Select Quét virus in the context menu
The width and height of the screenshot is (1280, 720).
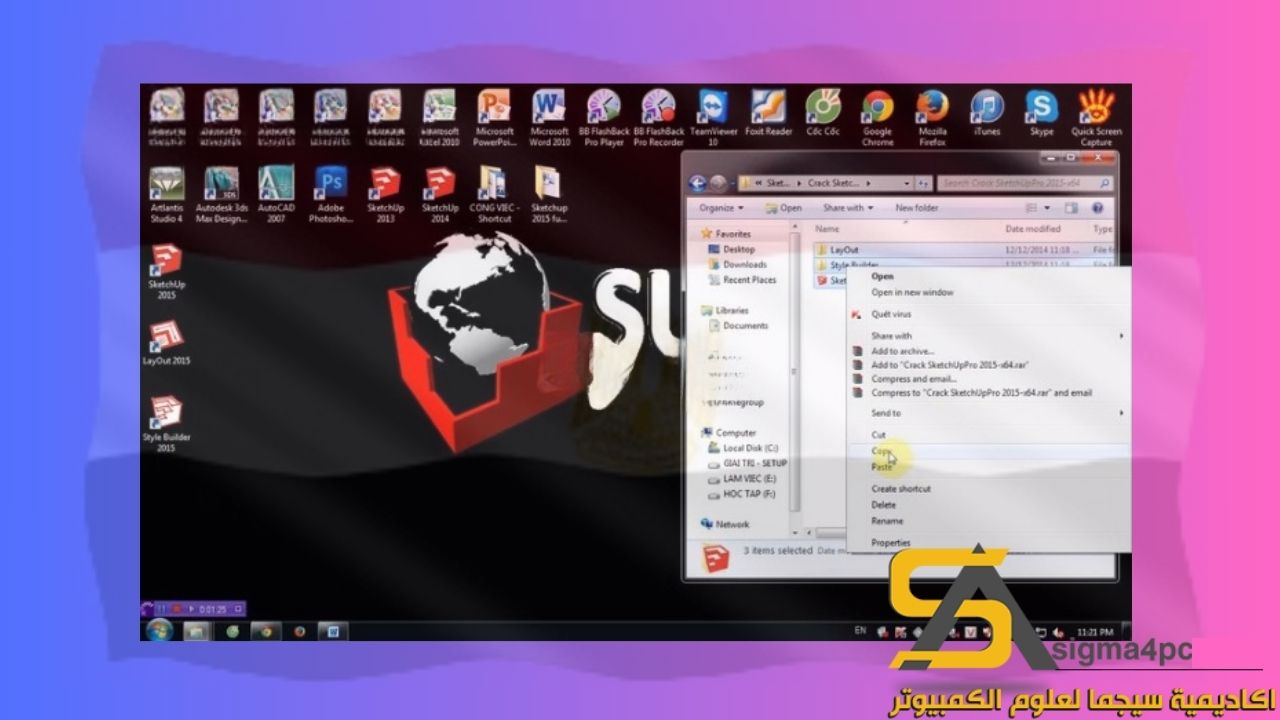(x=891, y=314)
